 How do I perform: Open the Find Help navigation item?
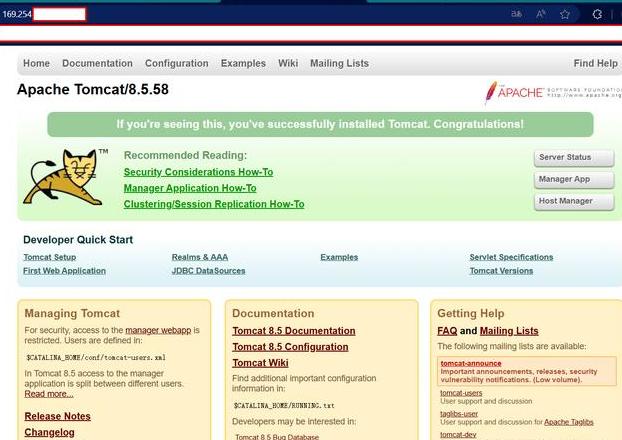[x=595, y=63]
